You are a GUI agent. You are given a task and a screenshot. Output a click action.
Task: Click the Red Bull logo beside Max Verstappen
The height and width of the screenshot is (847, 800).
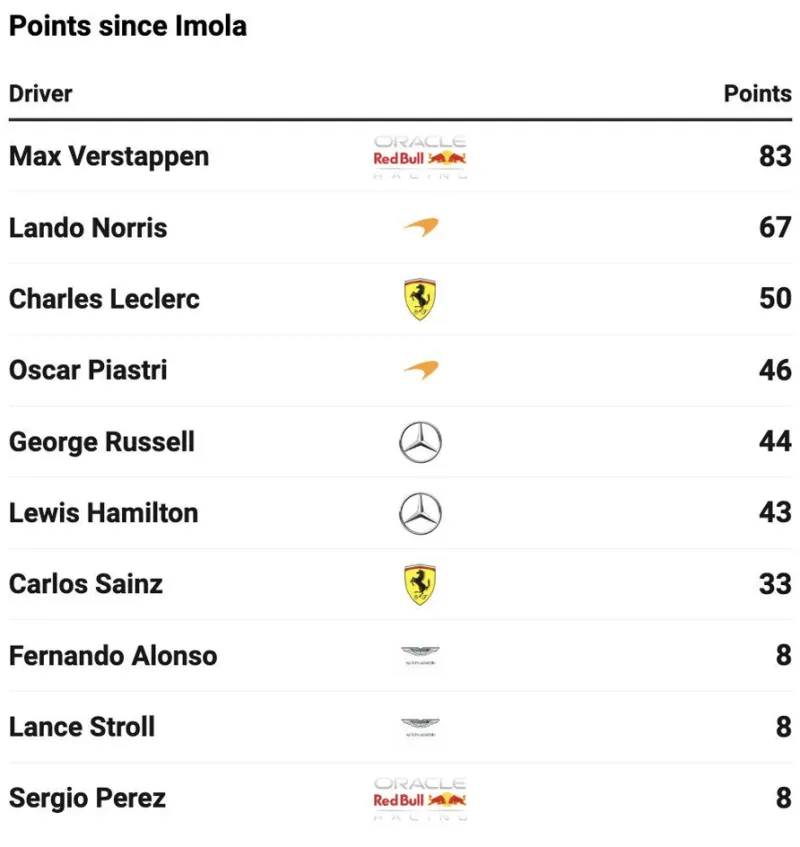(x=420, y=157)
